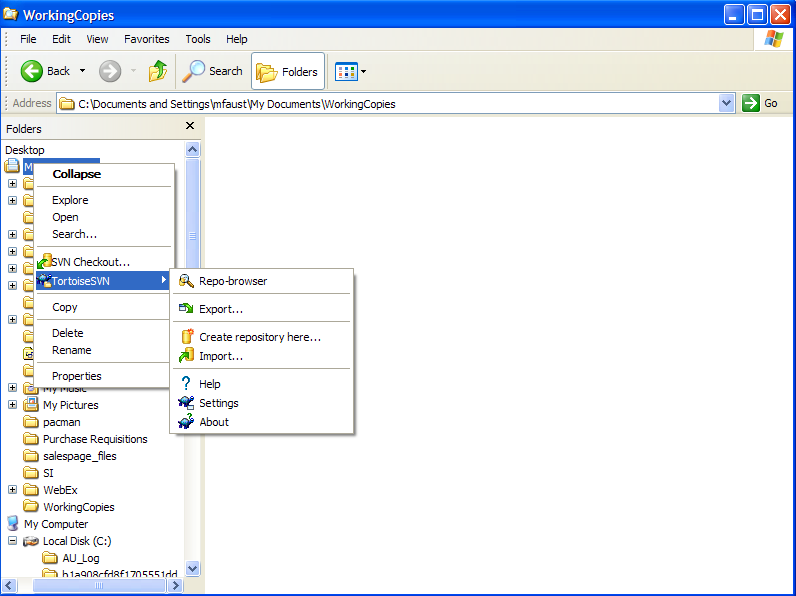Choose Delete in context menu
The width and height of the screenshot is (796, 596).
pyautogui.click(x=103, y=333)
